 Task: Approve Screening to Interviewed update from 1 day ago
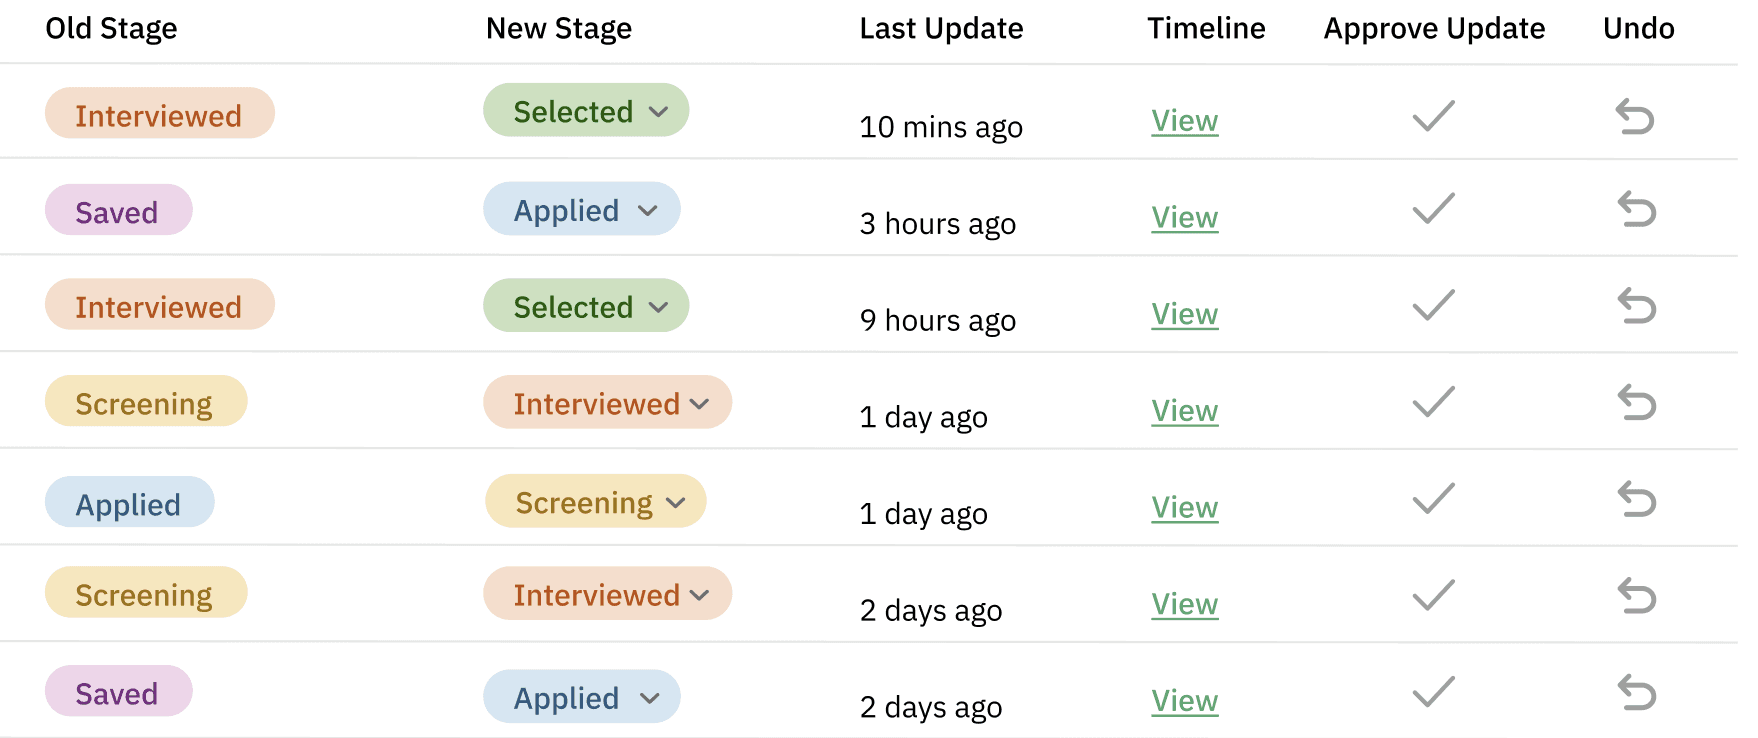pos(1433,402)
